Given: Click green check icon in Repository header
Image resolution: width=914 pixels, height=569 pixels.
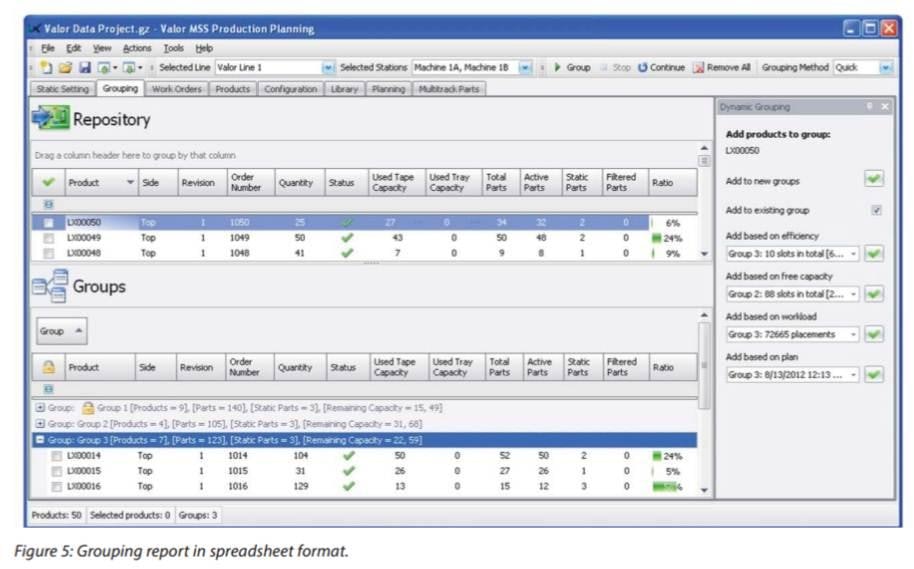Looking at the screenshot, I should (x=48, y=182).
